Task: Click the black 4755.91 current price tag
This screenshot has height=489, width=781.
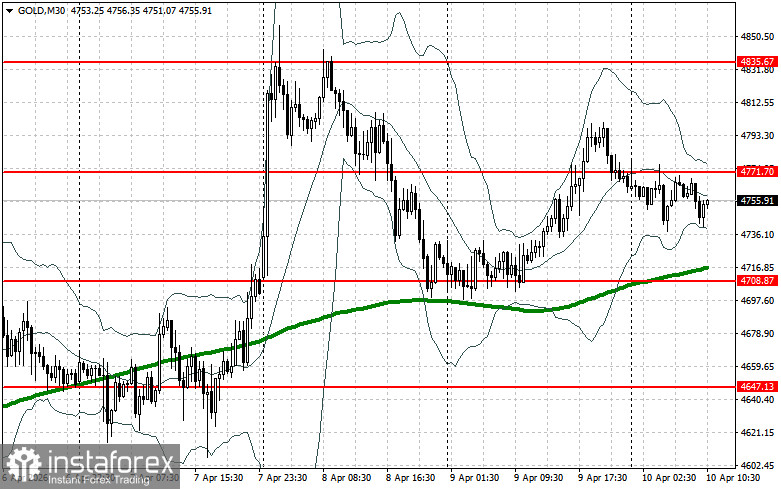Action: coord(757,201)
